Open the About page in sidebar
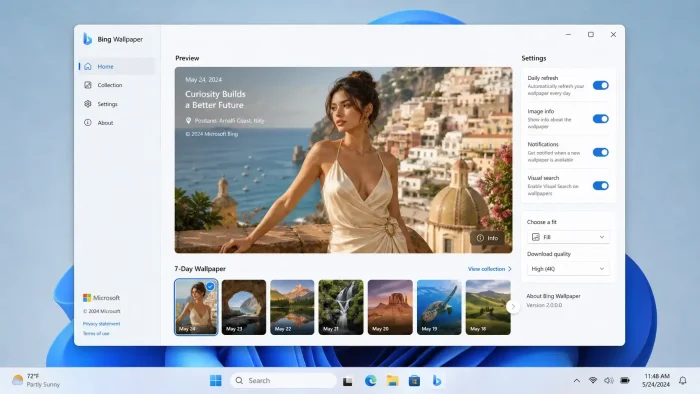The width and height of the screenshot is (700, 394). 117,123
